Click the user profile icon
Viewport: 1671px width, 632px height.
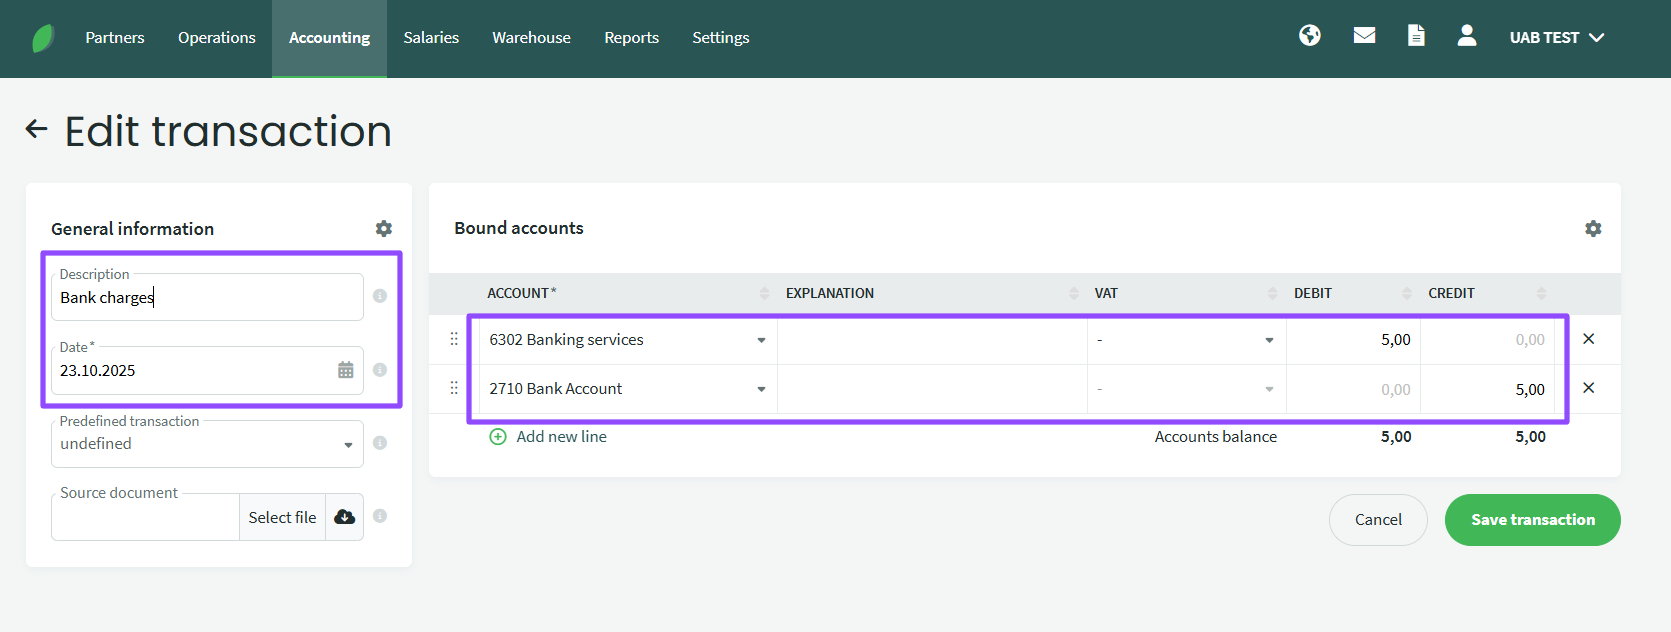pyautogui.click(x=1467, y=36)
